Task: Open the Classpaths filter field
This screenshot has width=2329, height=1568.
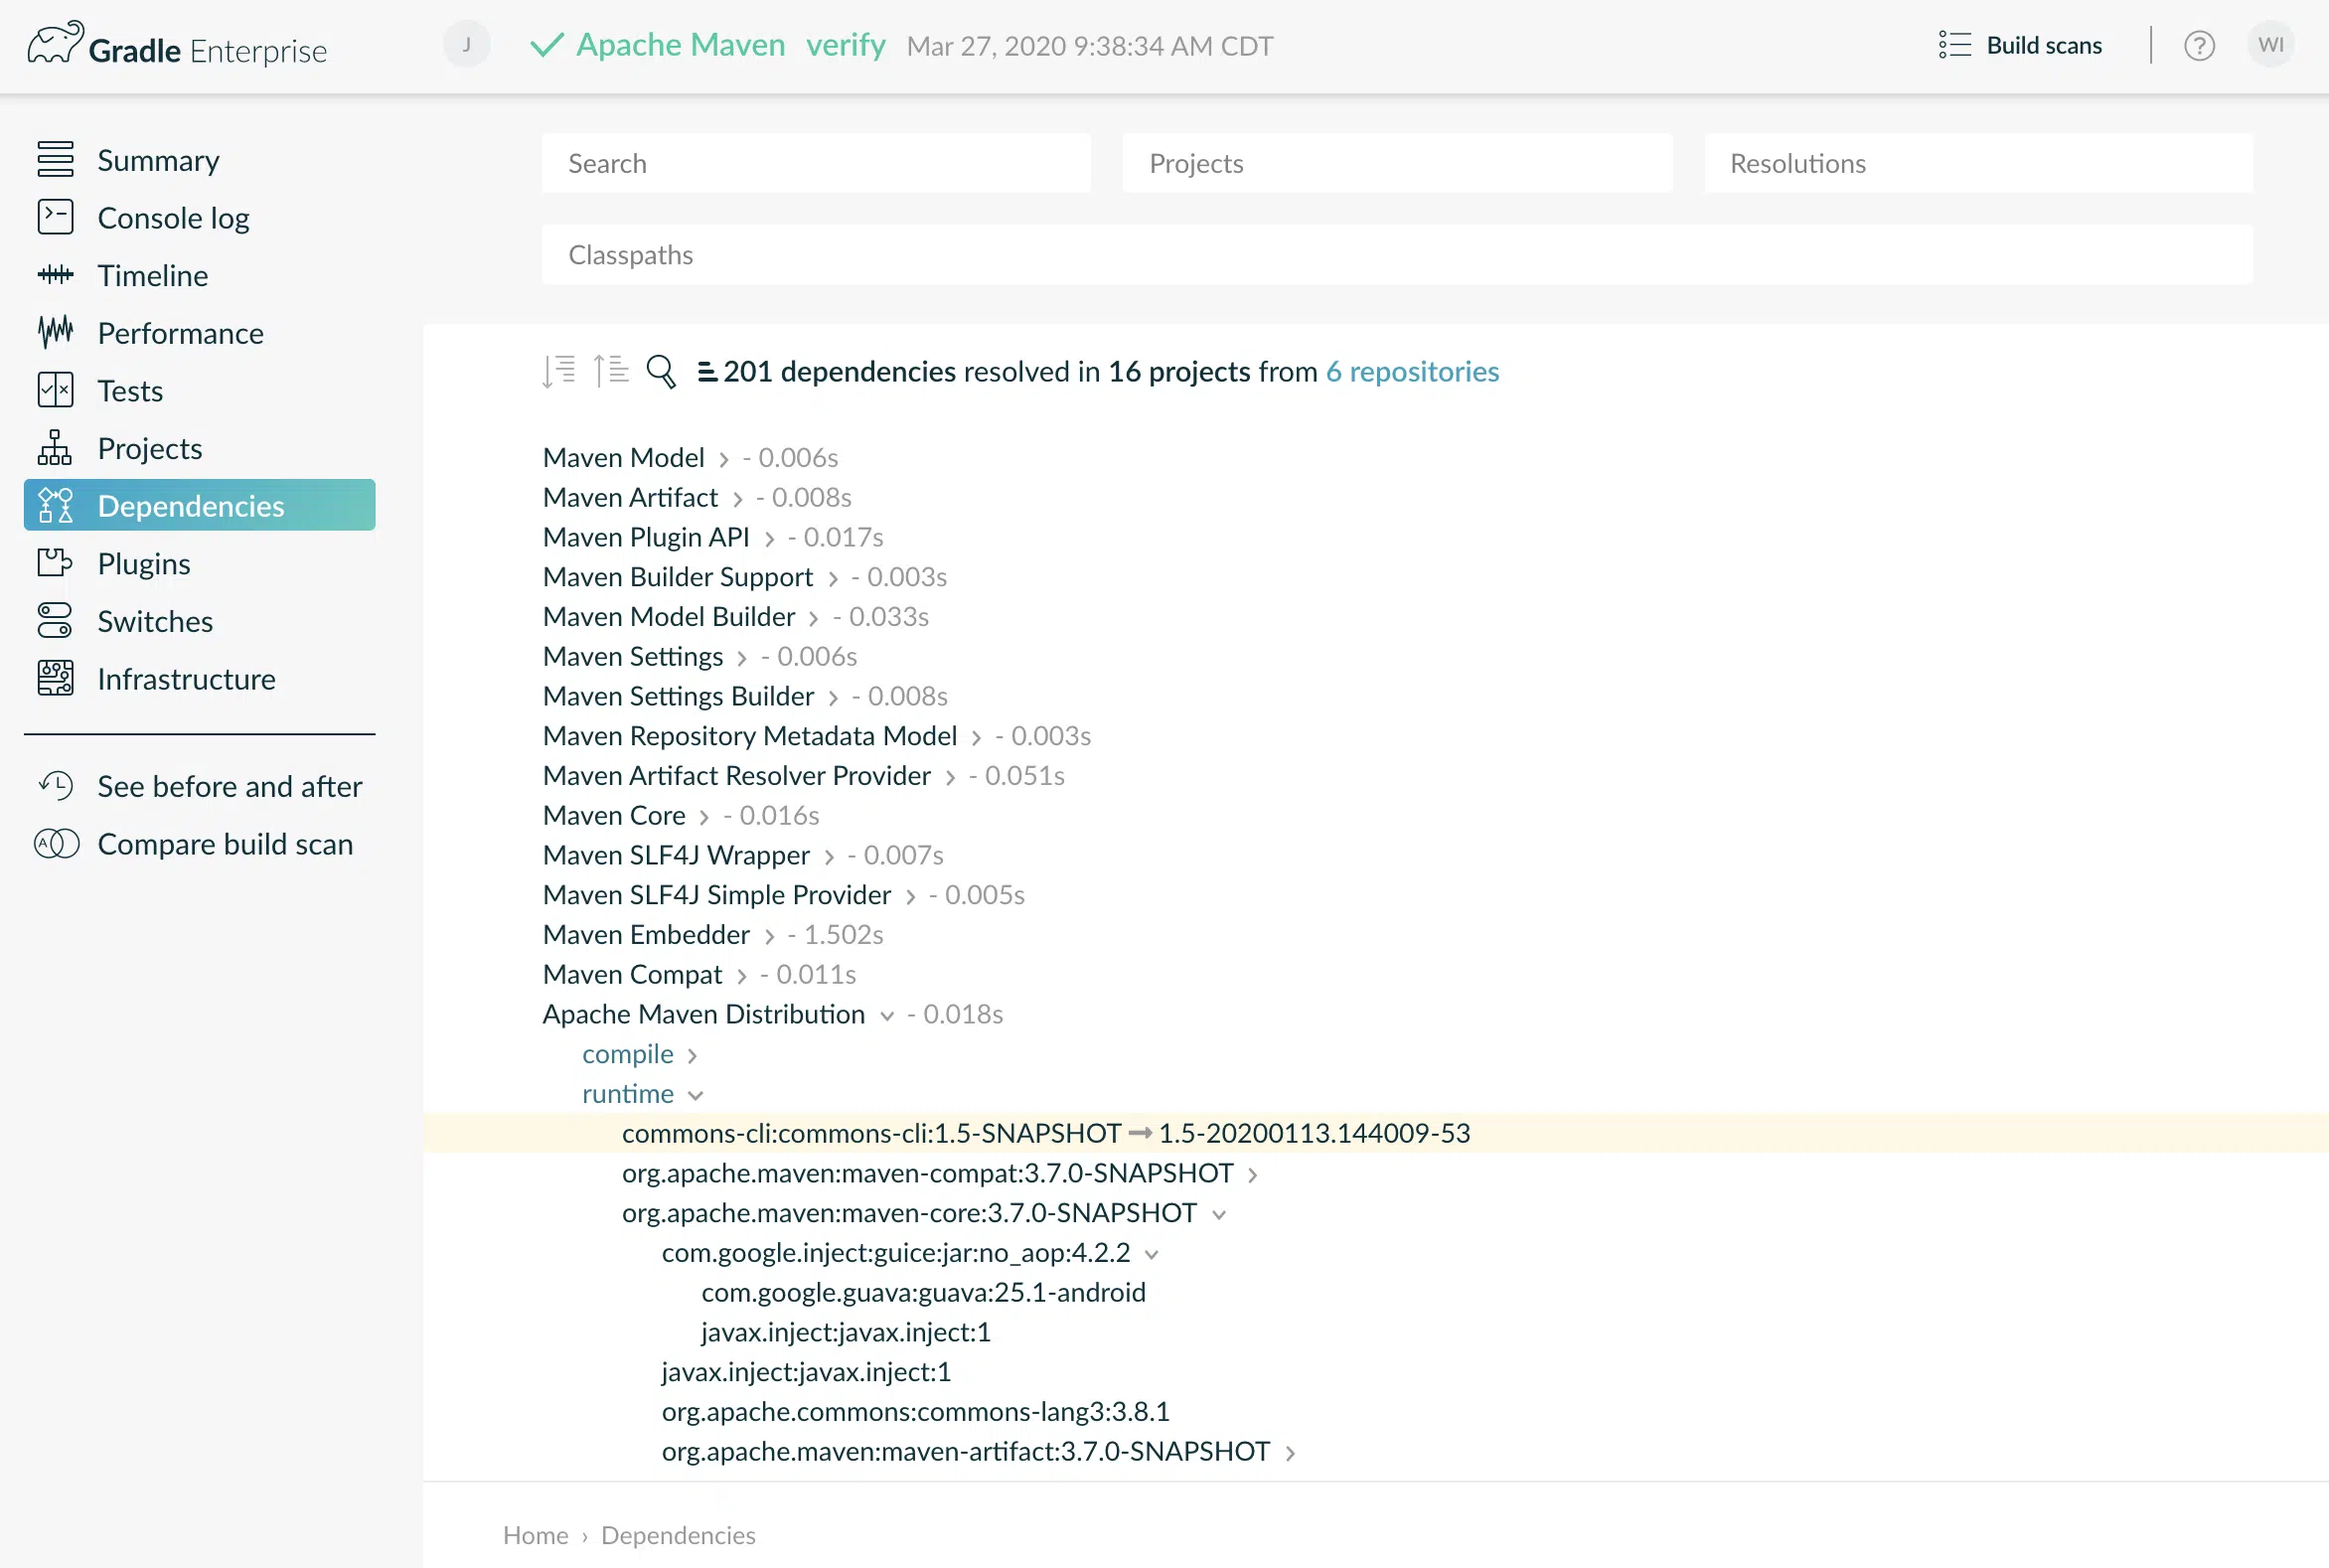Action: 1397,254
